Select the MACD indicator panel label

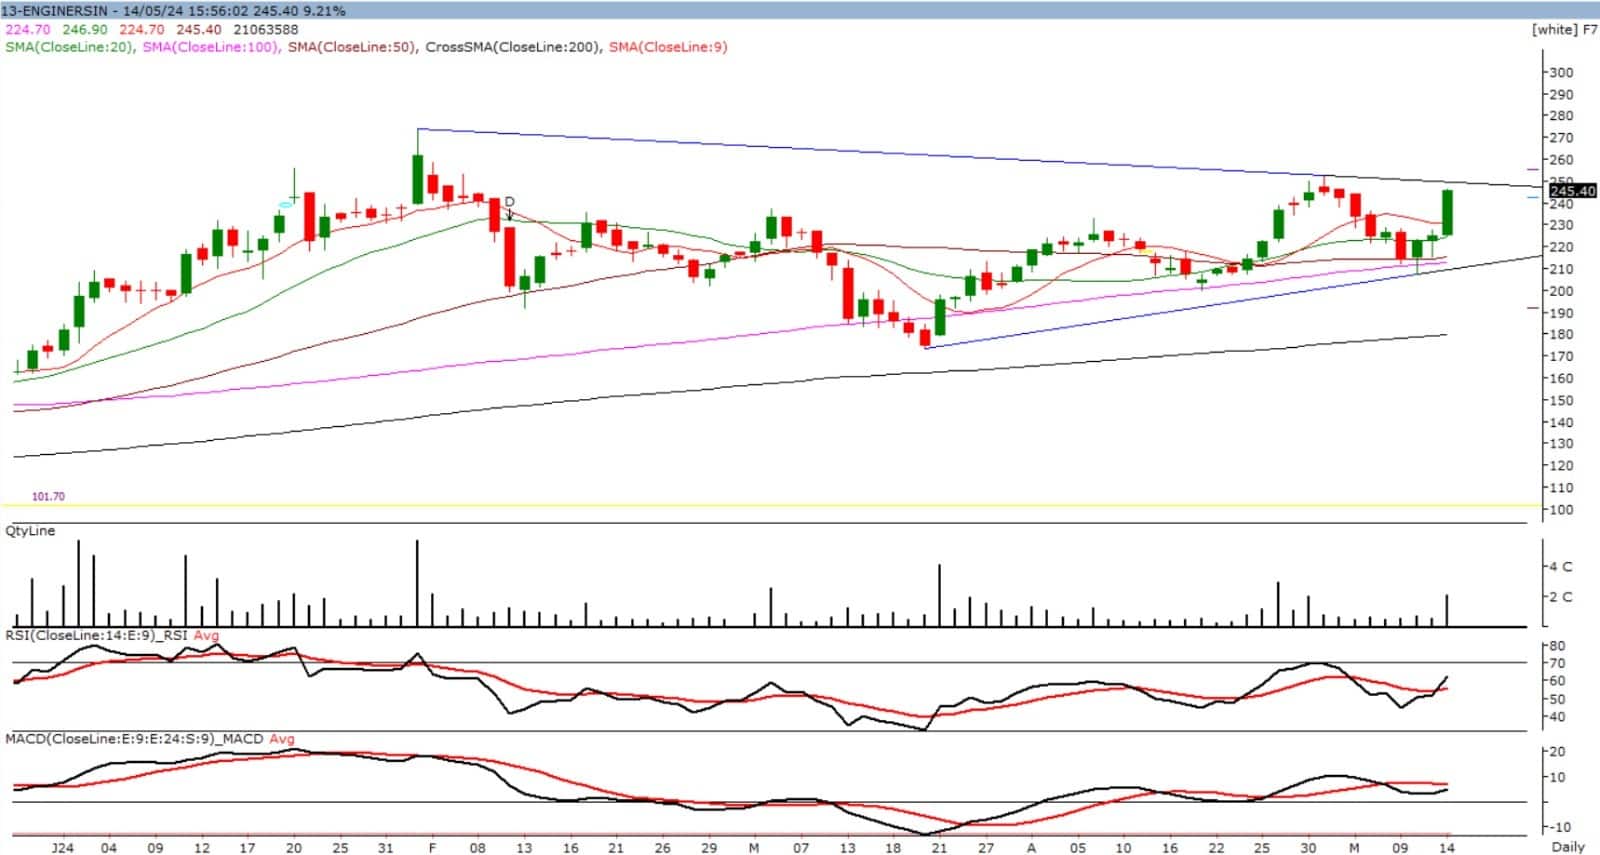point(134,739)
